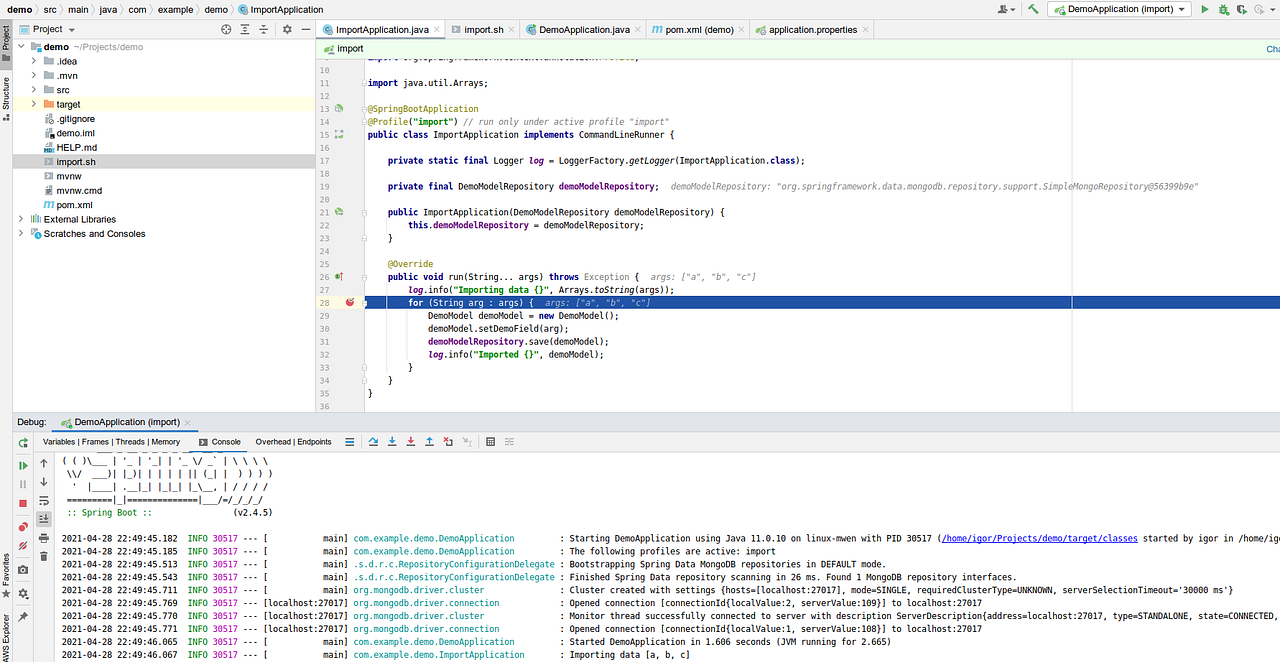Click the Step Over debug icon

coord(373,442)
